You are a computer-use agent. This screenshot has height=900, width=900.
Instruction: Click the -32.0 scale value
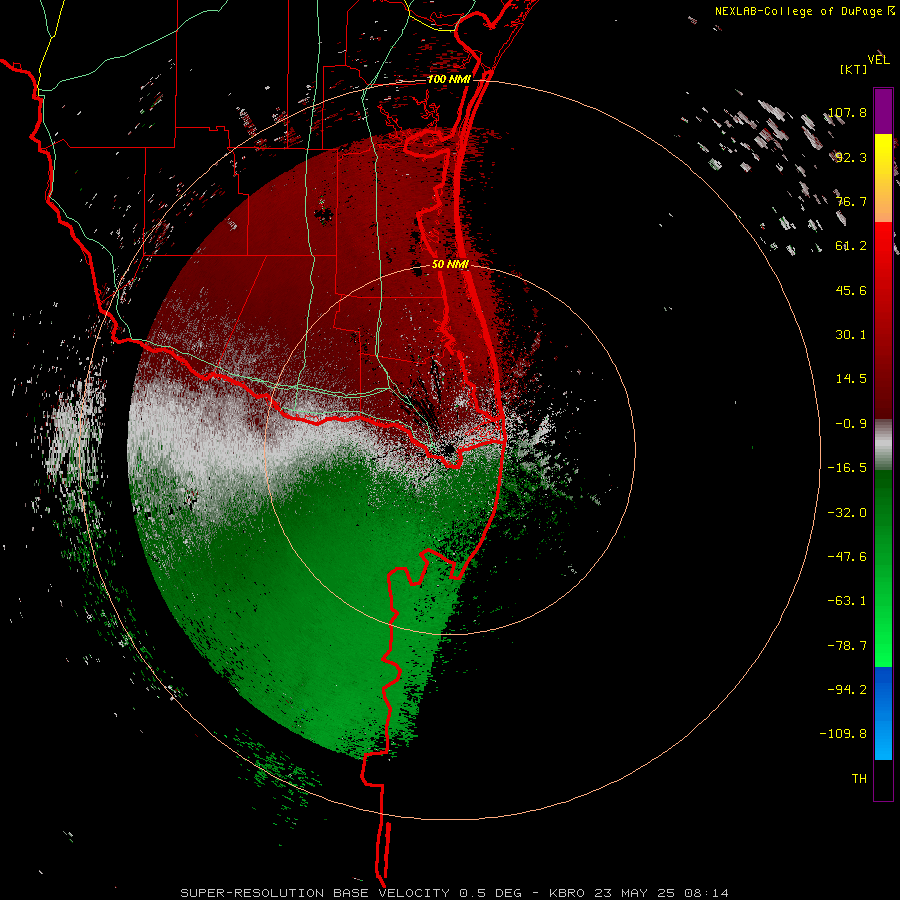pos(847,513)
